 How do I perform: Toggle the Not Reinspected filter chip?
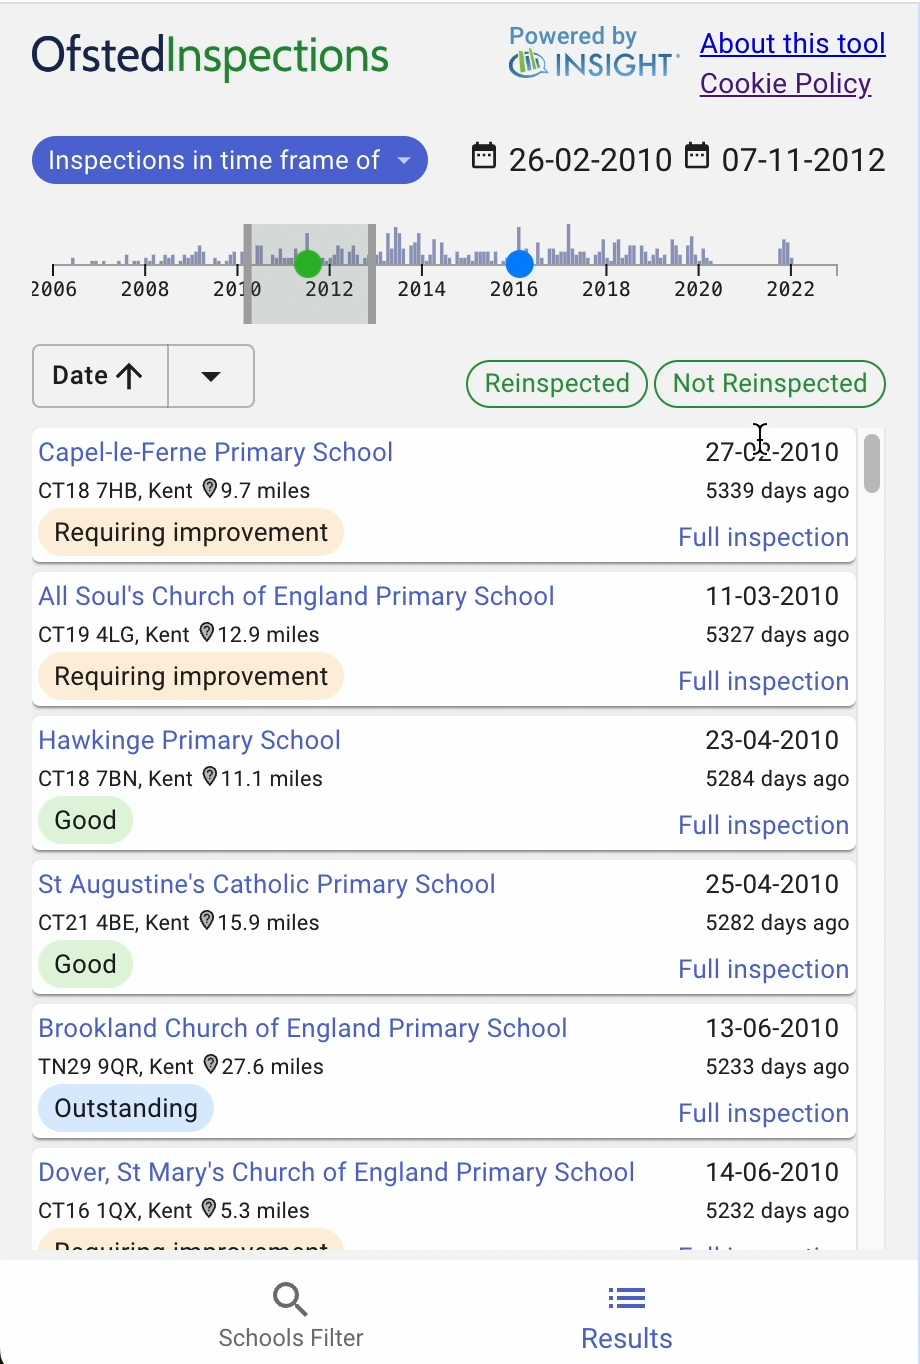[770, 384]
